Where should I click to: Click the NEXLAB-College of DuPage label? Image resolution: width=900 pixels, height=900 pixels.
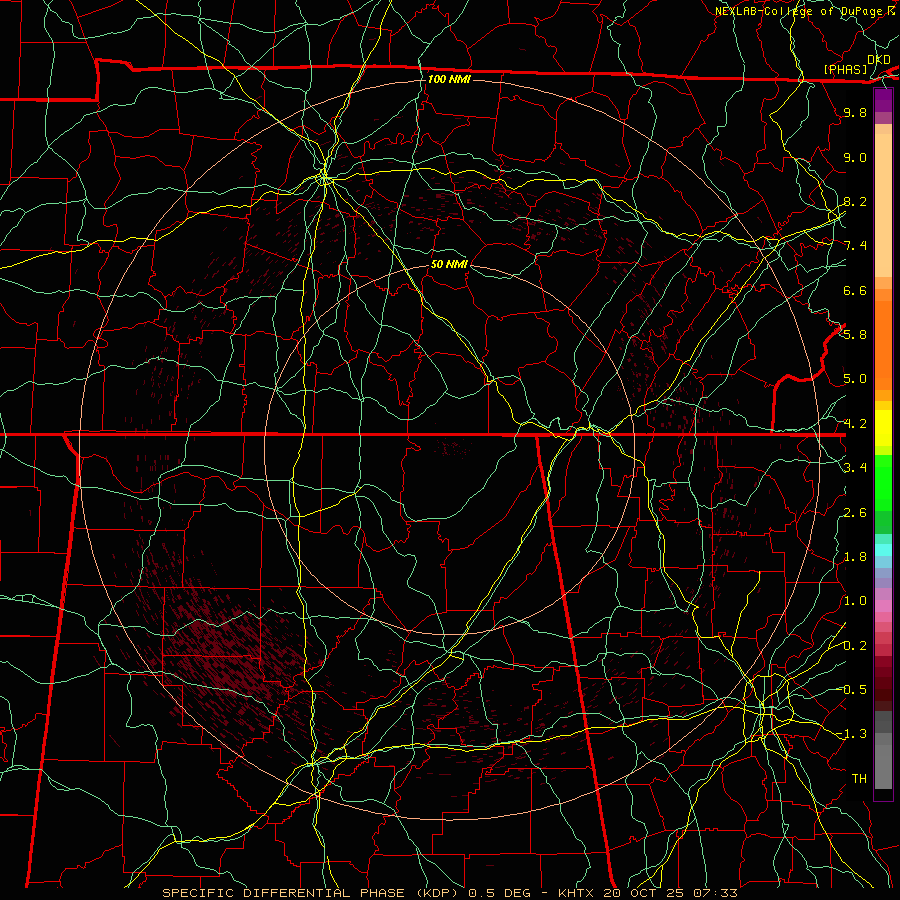point(800,11)
